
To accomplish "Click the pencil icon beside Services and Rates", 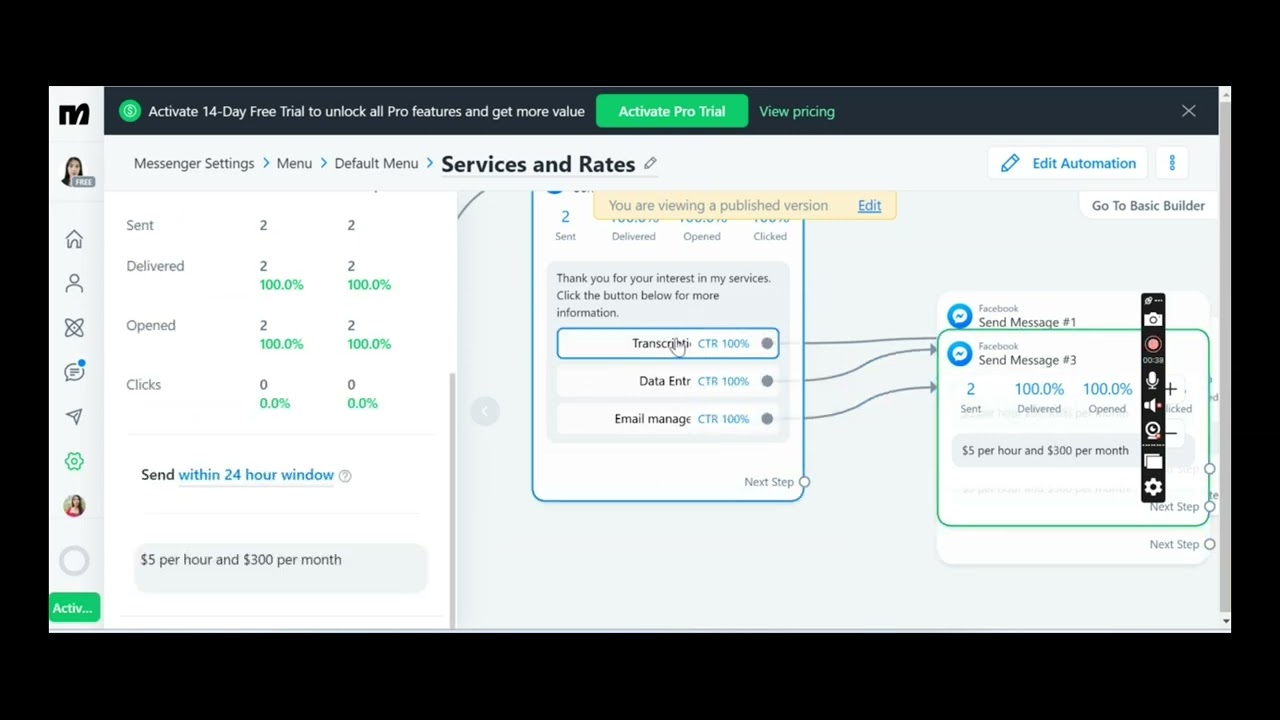I will (x=650, y=163).
